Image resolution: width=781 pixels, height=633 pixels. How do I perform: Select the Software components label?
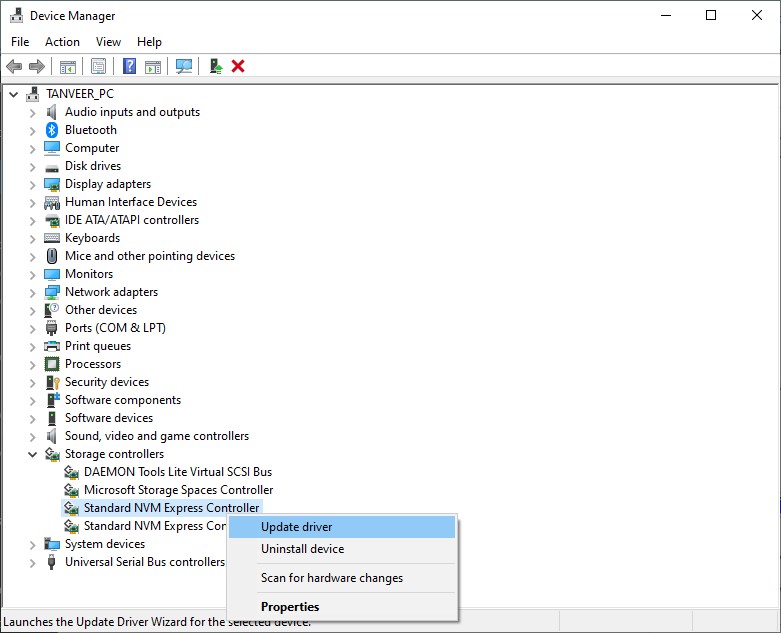coord(123,400)
